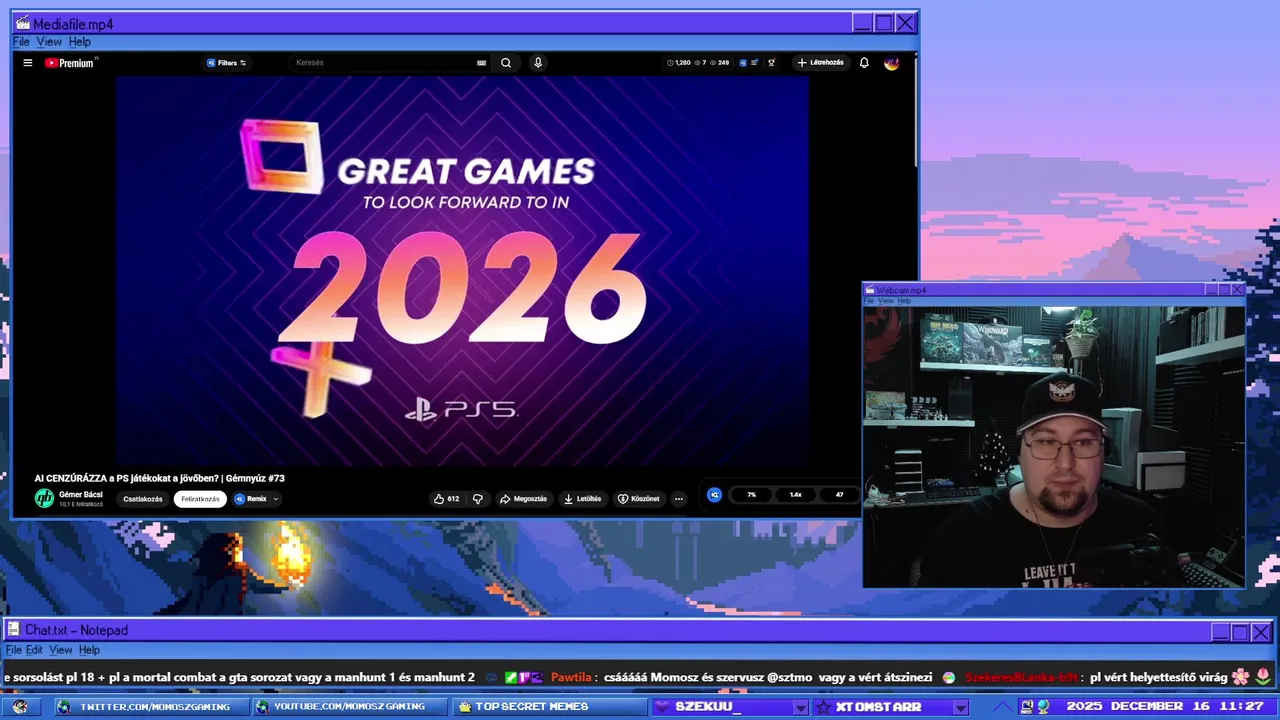1280x720 pixels.
Task: Click the 7% value in extension bar
Action: [x=751, y=494]
